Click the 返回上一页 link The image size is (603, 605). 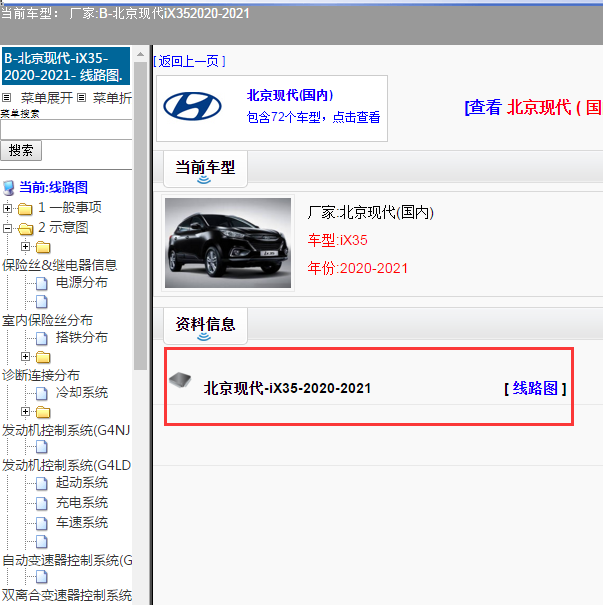click(189, 61)
